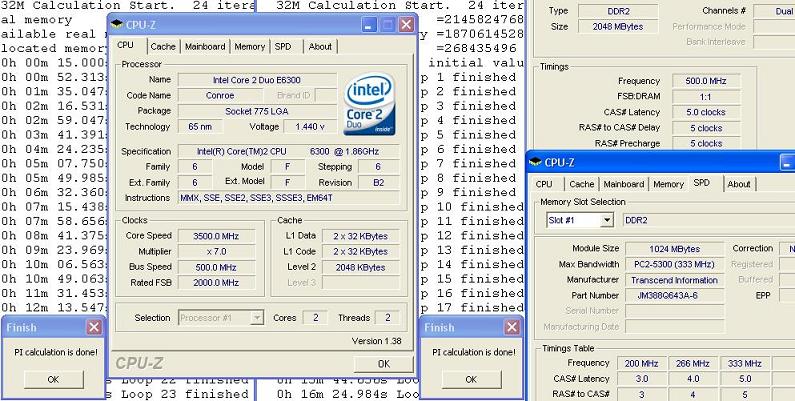Open Memory tab in main CPU-Z window
Viewport: 795px width, 401px height.
249,47
